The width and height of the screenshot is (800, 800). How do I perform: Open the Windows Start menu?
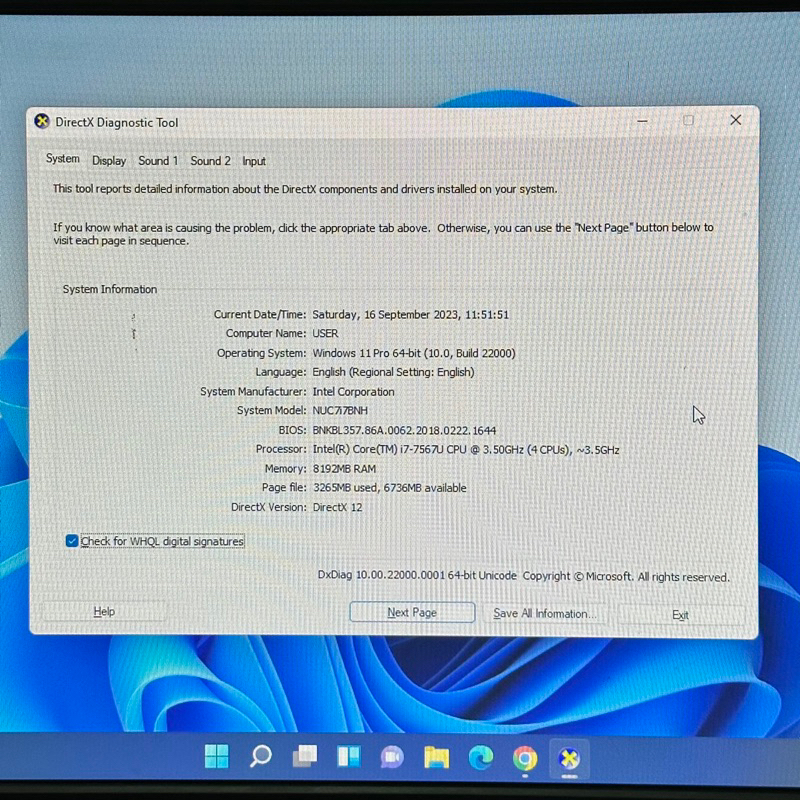(x=216, y=756)
